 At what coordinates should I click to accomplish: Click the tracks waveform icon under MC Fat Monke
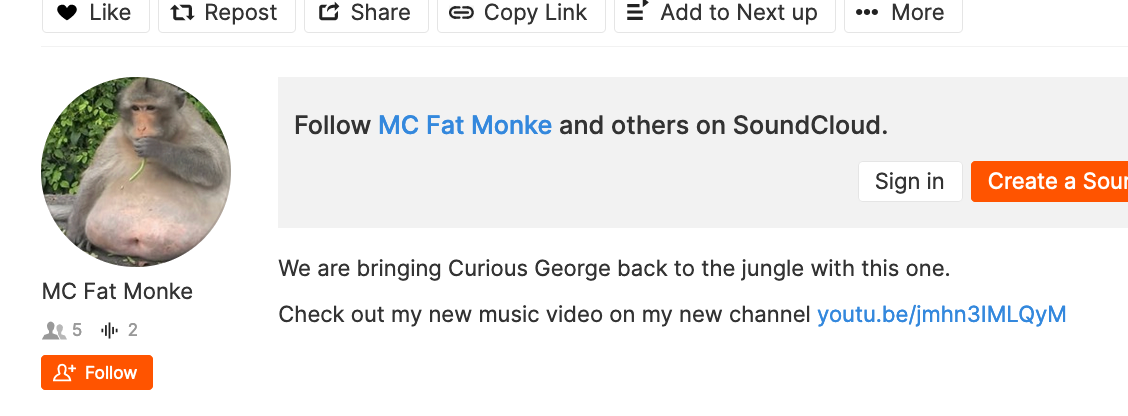[x=110, y=330]
